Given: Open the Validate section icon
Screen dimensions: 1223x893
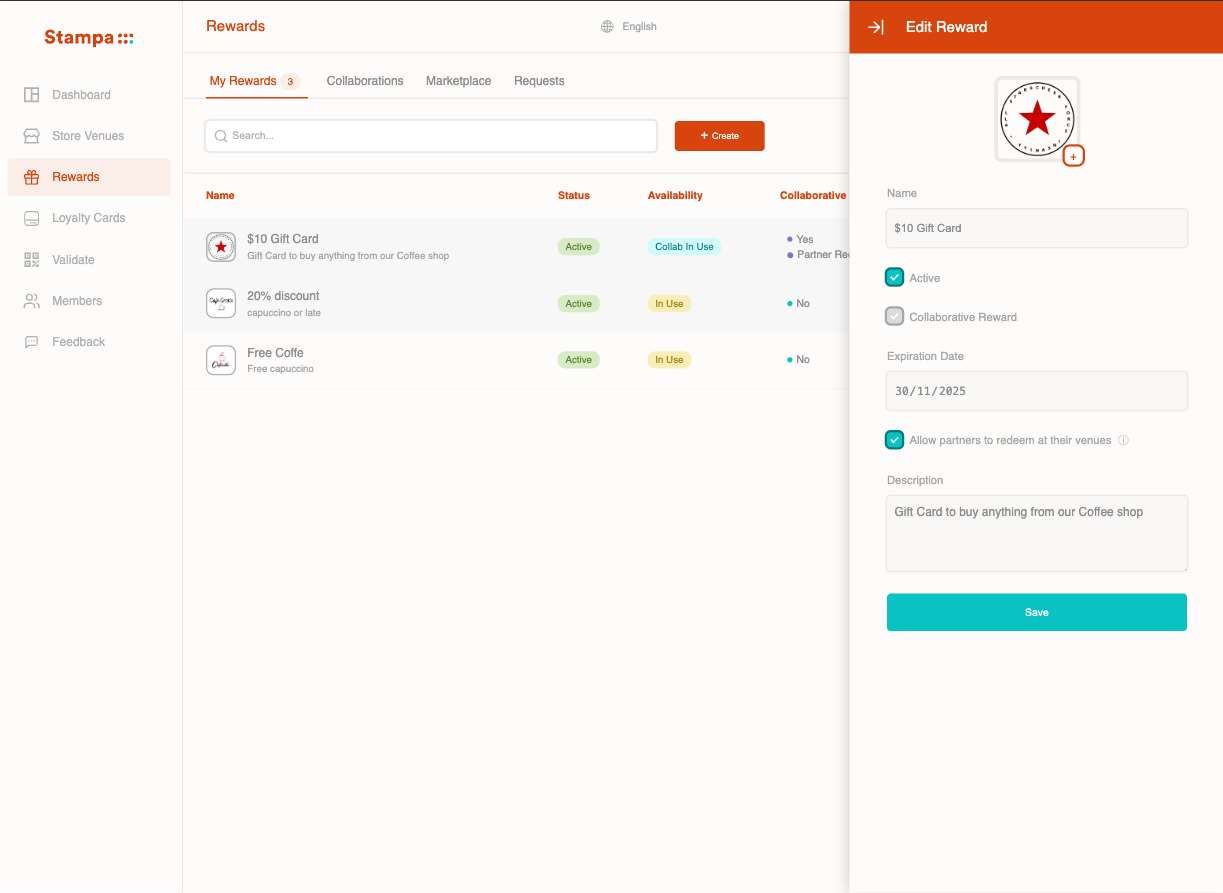Looking at the screenshot, I should coord(31,259).
